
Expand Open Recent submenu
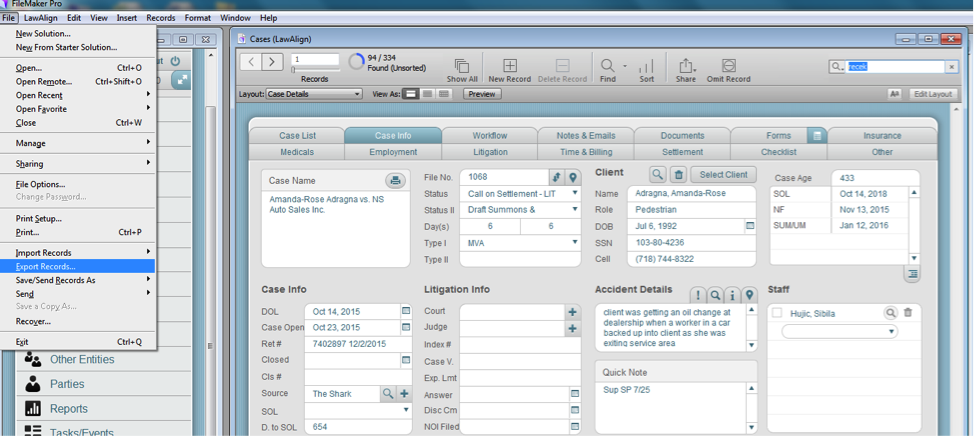click(x=78, y=95)
